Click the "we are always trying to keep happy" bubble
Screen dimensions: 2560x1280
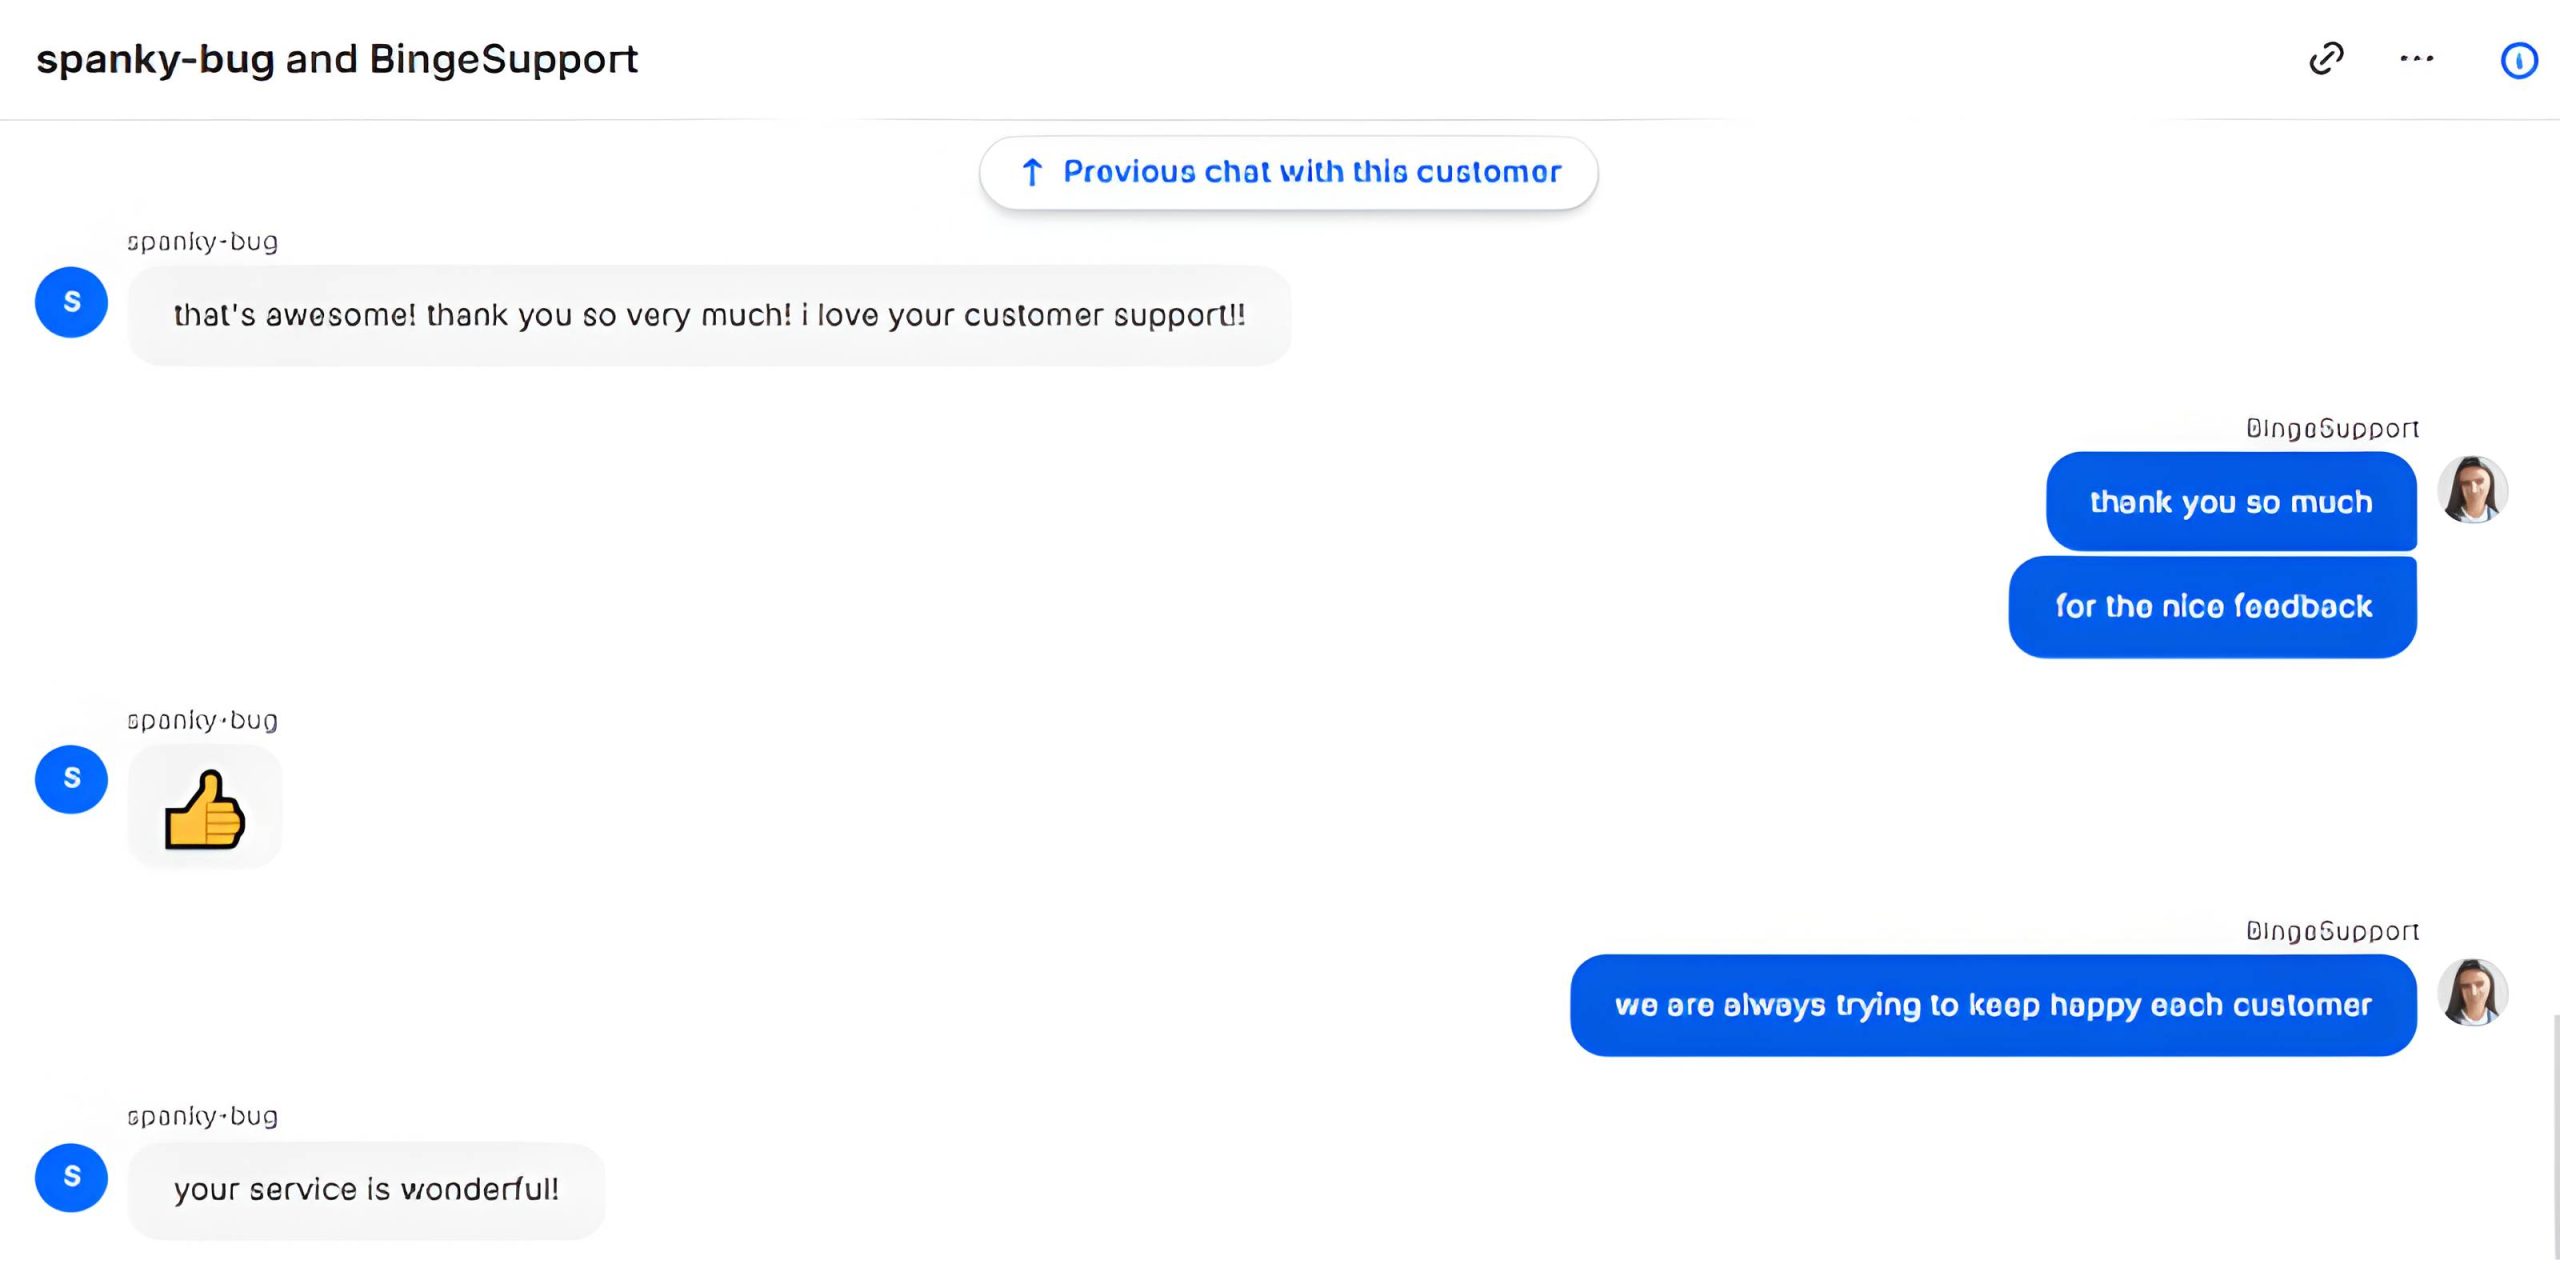[1993, 1005]
